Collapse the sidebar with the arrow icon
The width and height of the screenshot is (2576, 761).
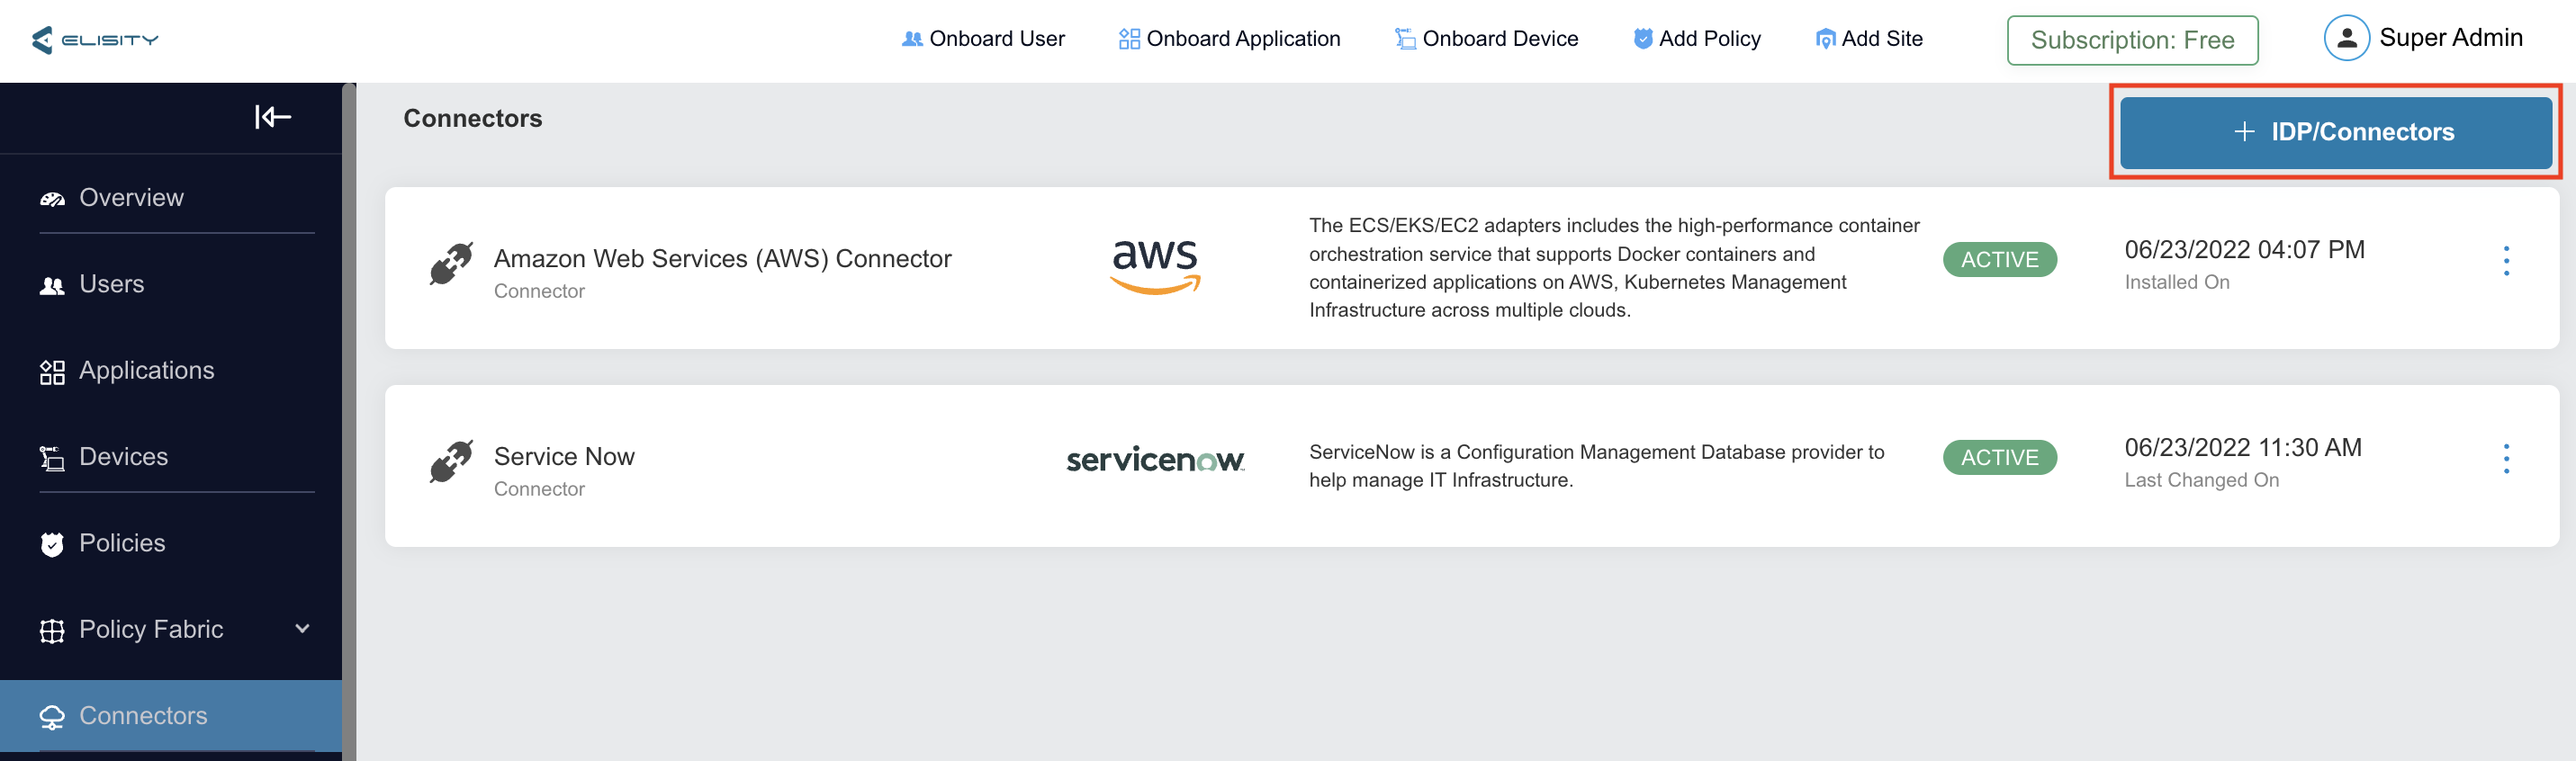click(x=272, y=117)
